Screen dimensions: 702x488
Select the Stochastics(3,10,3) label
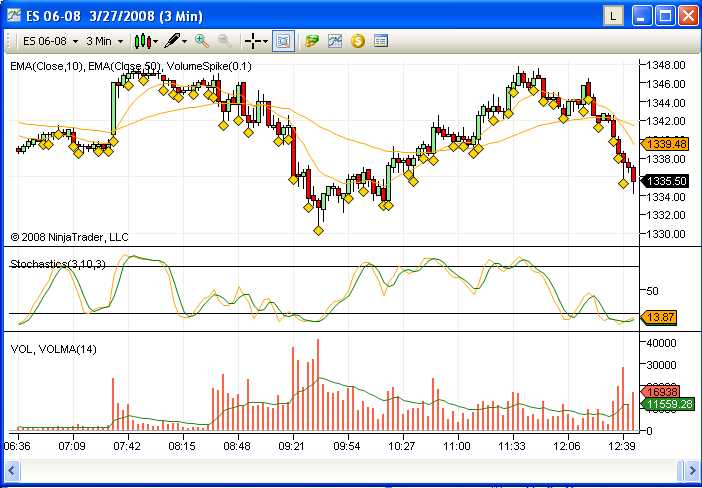[58, 264]
